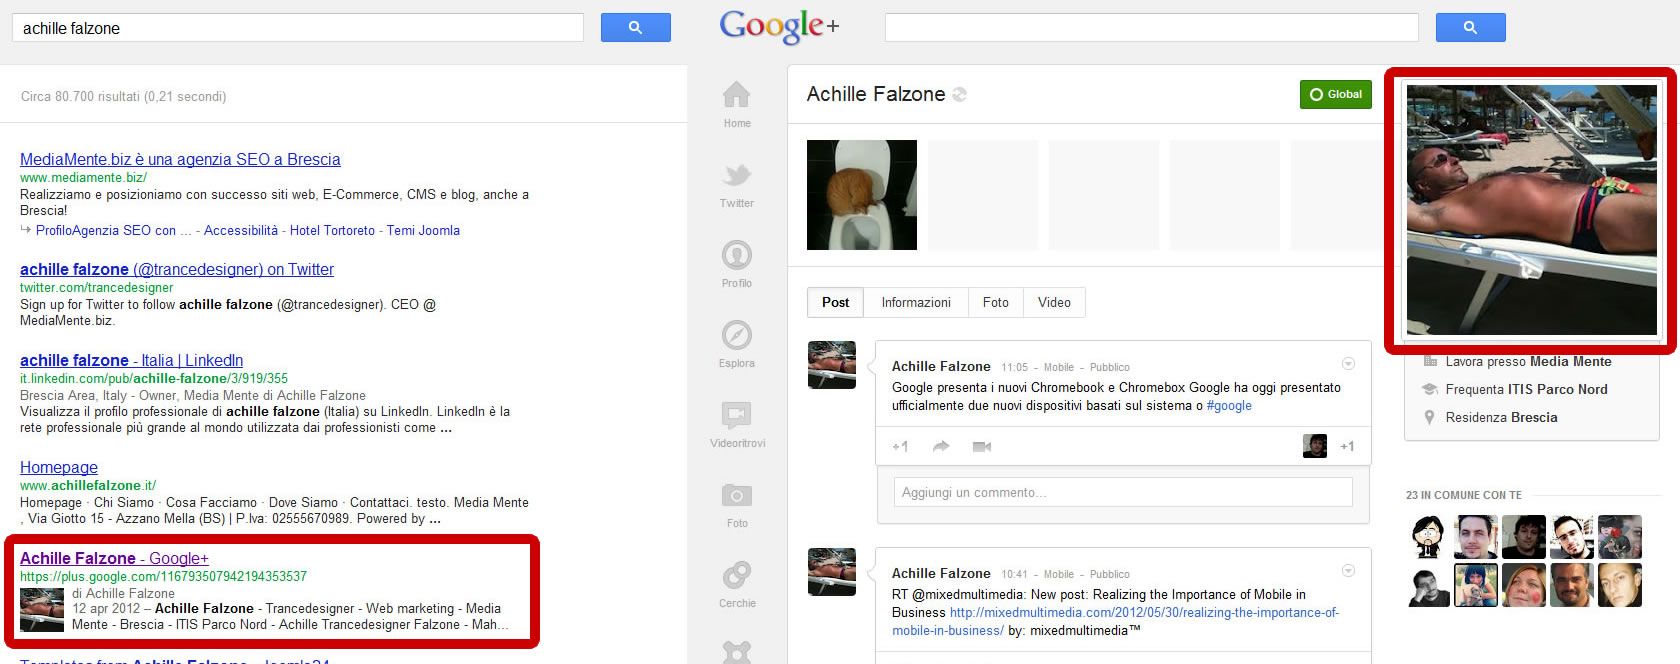Share the Chromebook post with arrow icon
This screenshot has height=664, width=1680.
[x=941, y=447]
